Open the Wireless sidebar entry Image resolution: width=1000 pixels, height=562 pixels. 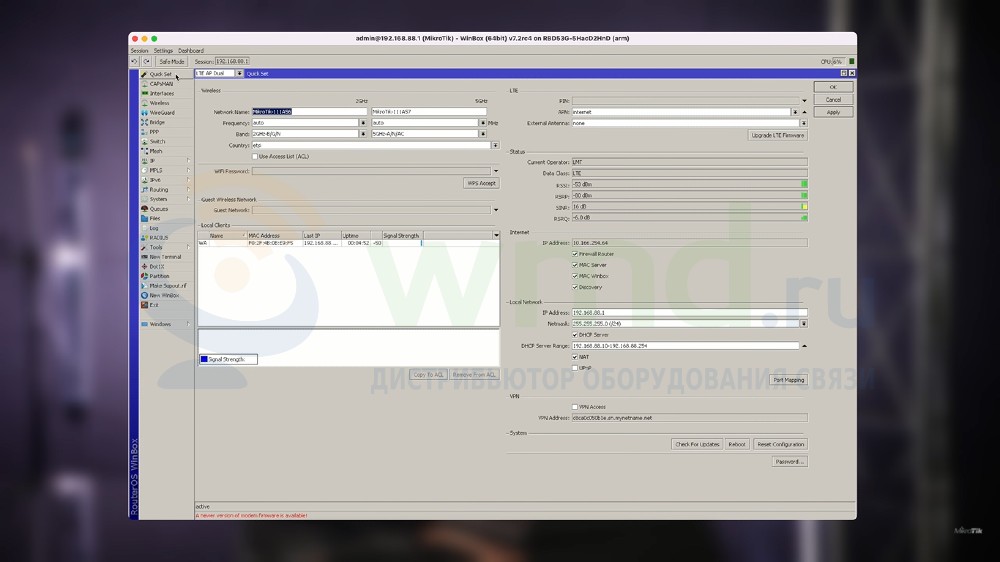[x=159, y=103]
